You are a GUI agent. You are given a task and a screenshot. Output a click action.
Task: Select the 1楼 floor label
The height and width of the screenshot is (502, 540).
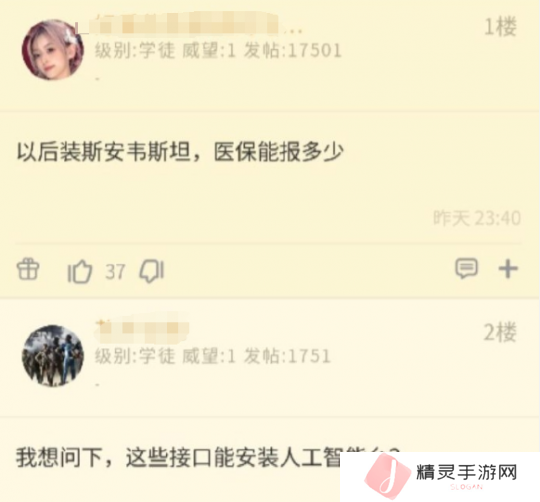500,27
